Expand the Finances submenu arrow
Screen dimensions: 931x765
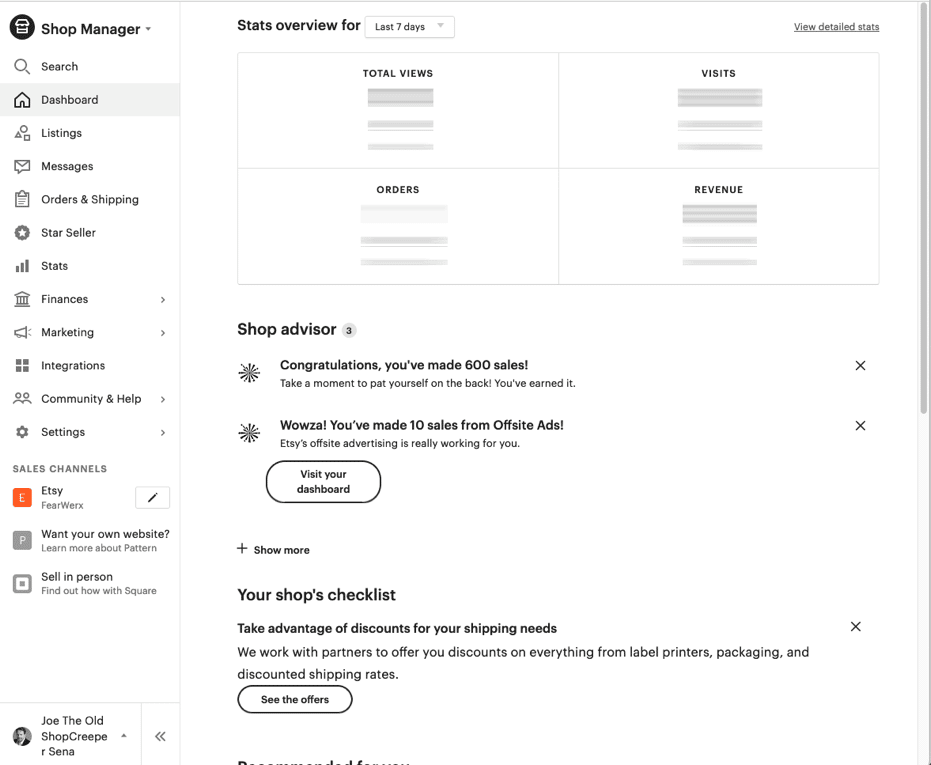point(163,300)
